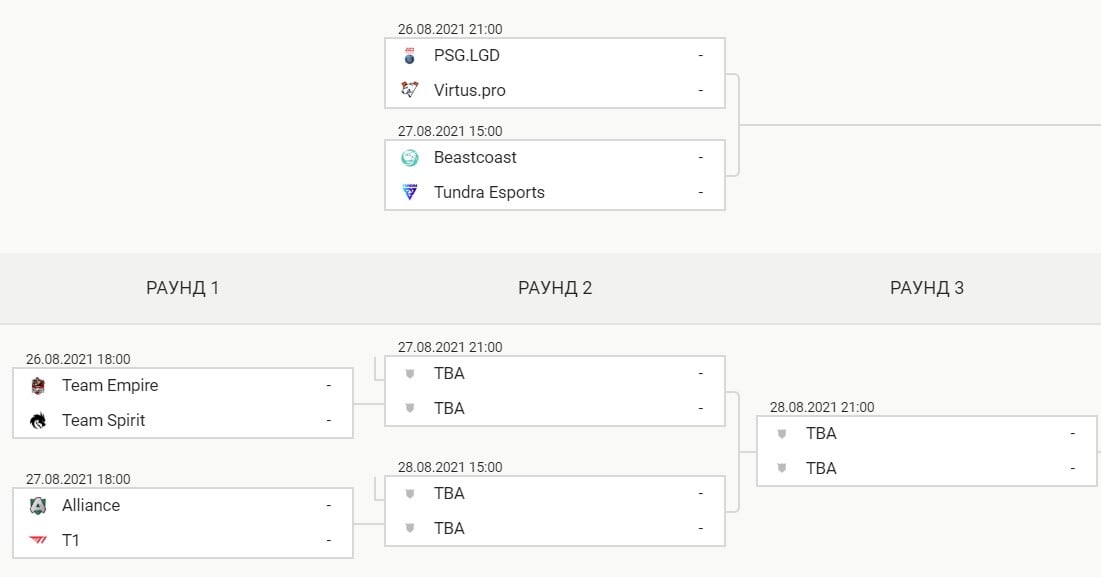Select the РАУНД 2 column header
Viewport: 1101px width, 577px height.
[x=555, y=288]
